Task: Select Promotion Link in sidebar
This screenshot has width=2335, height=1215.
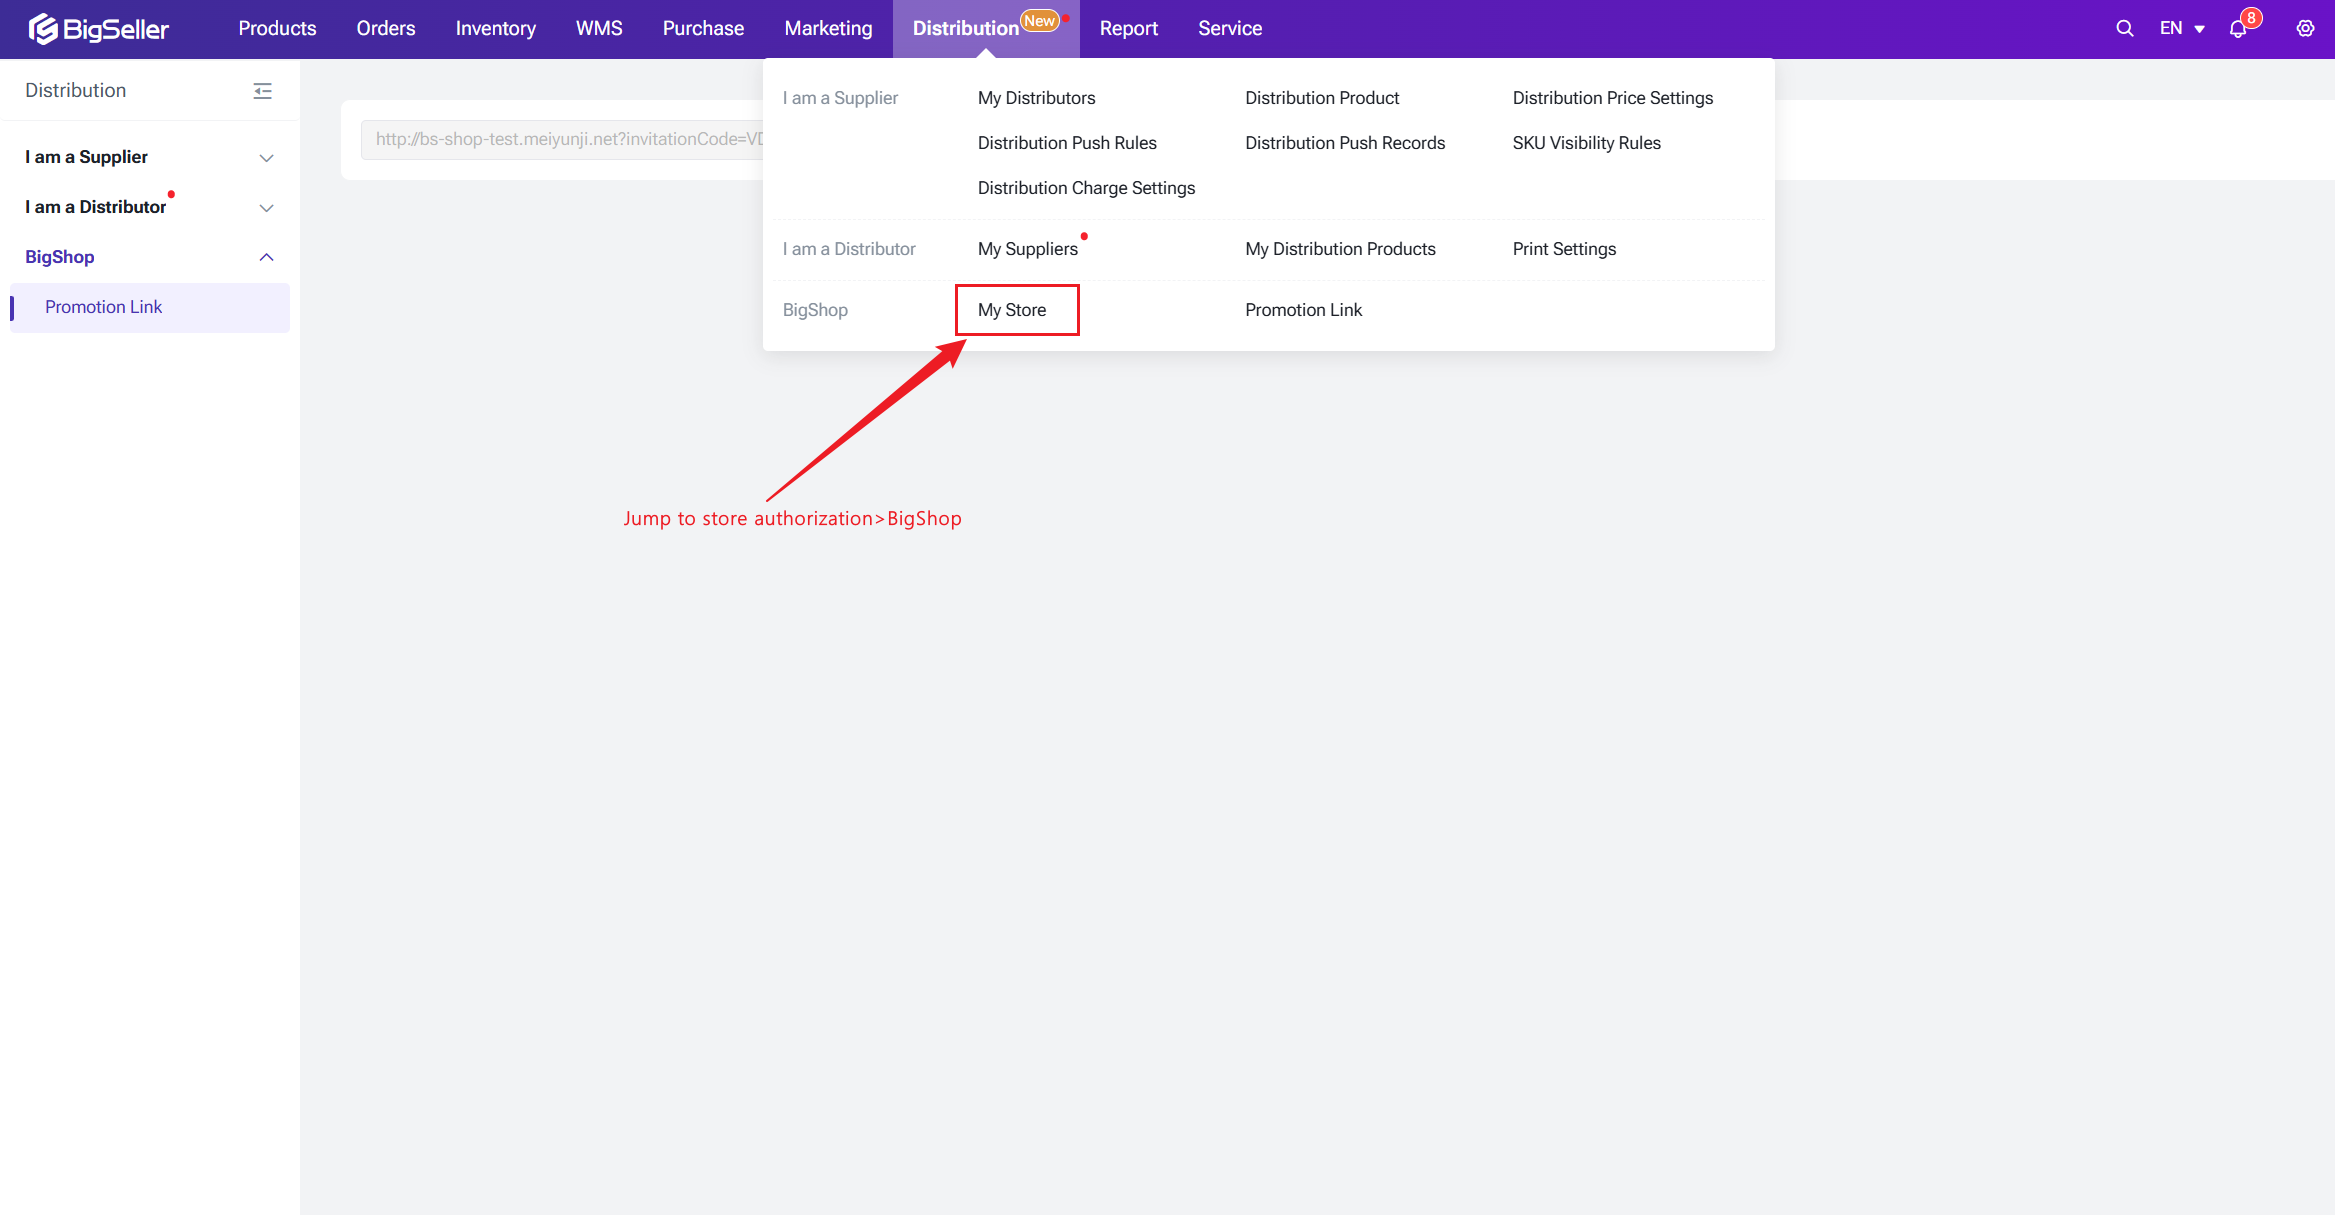Action: coord(103,307)
